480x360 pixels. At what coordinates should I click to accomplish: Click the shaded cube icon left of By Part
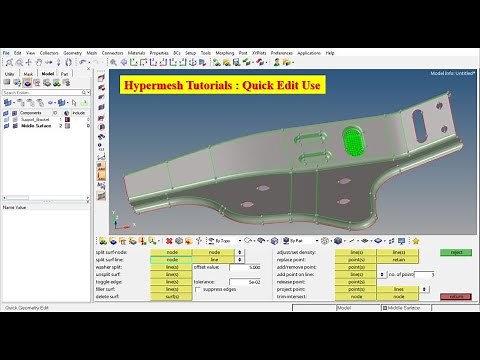point(274,241)
